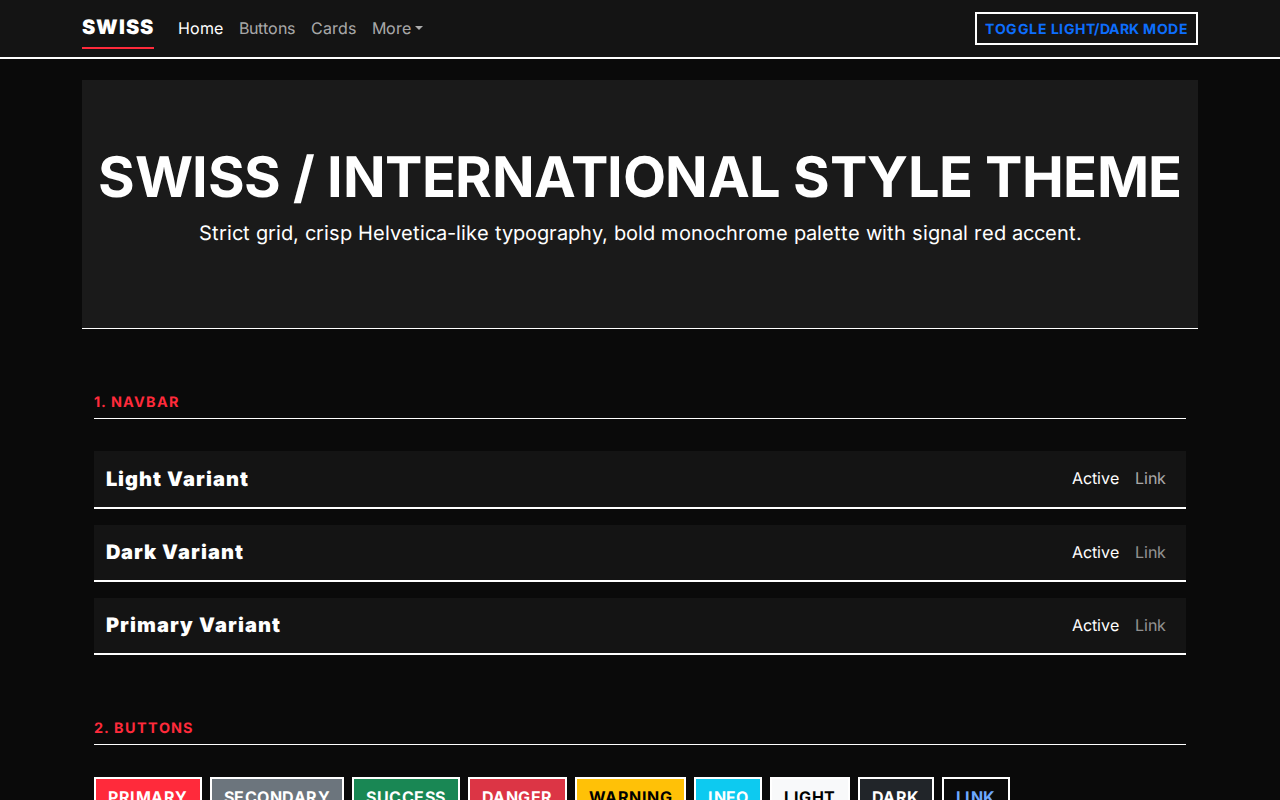Click the "Swiss / International Style Theme" title

point(640,177)
